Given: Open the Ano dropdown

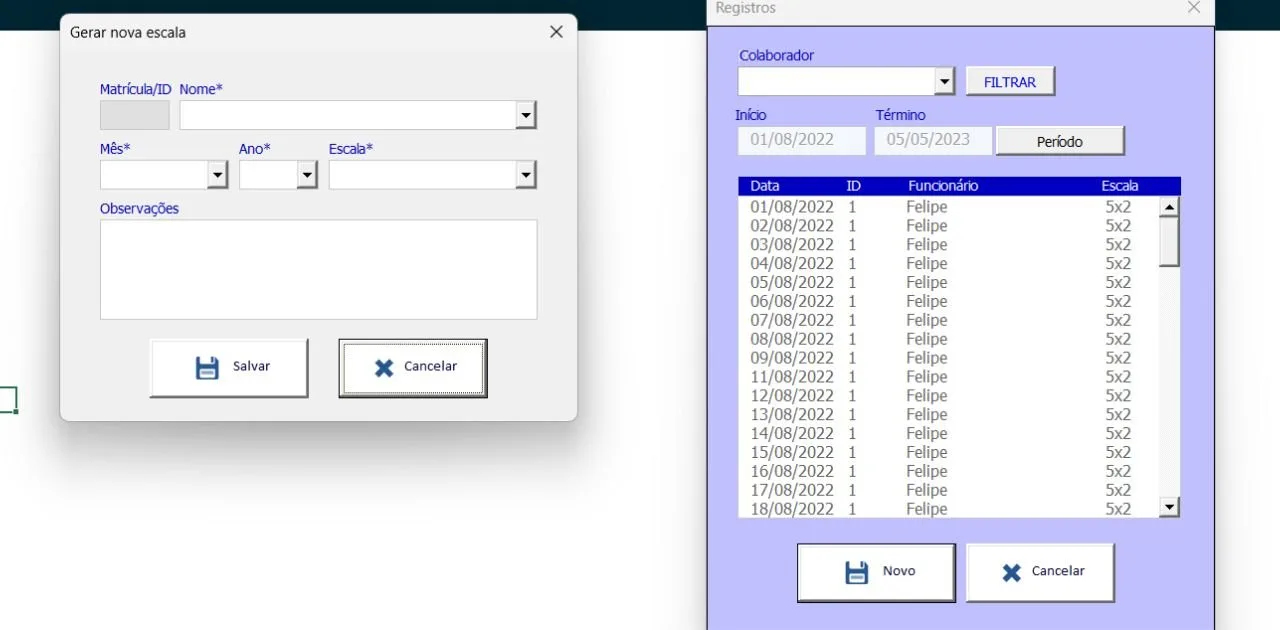Looking at the screenshot, I should coord(307,175).
